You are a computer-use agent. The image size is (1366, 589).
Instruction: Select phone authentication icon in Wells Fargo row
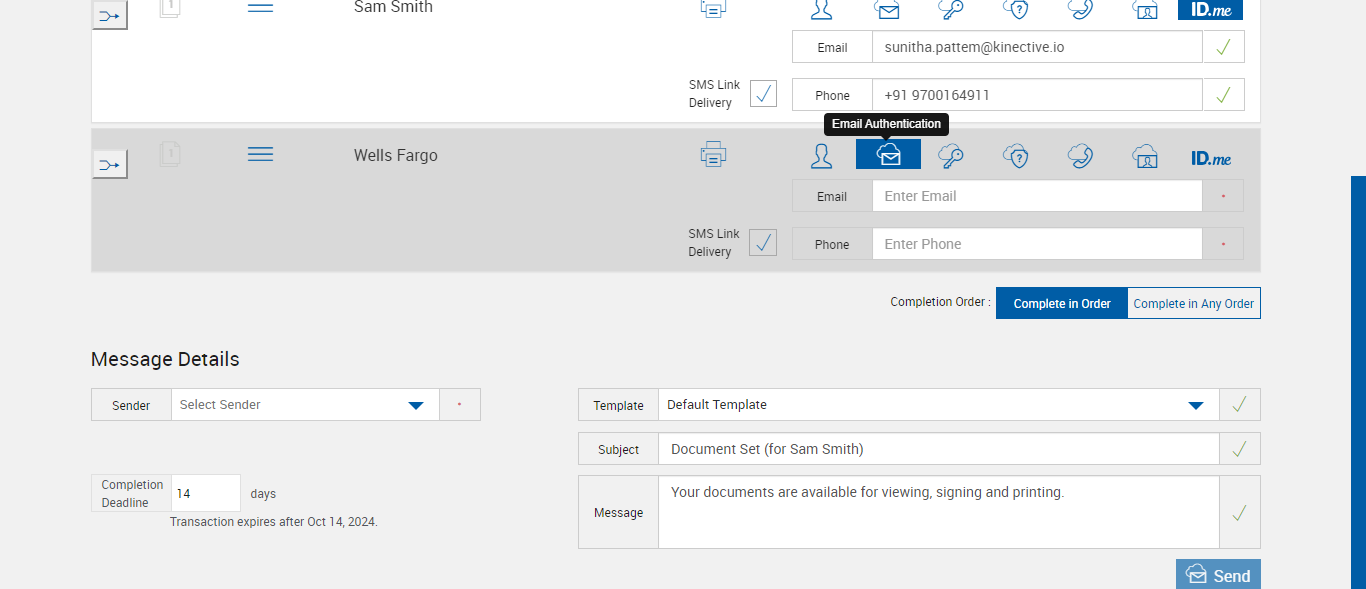pos(1080,156)
